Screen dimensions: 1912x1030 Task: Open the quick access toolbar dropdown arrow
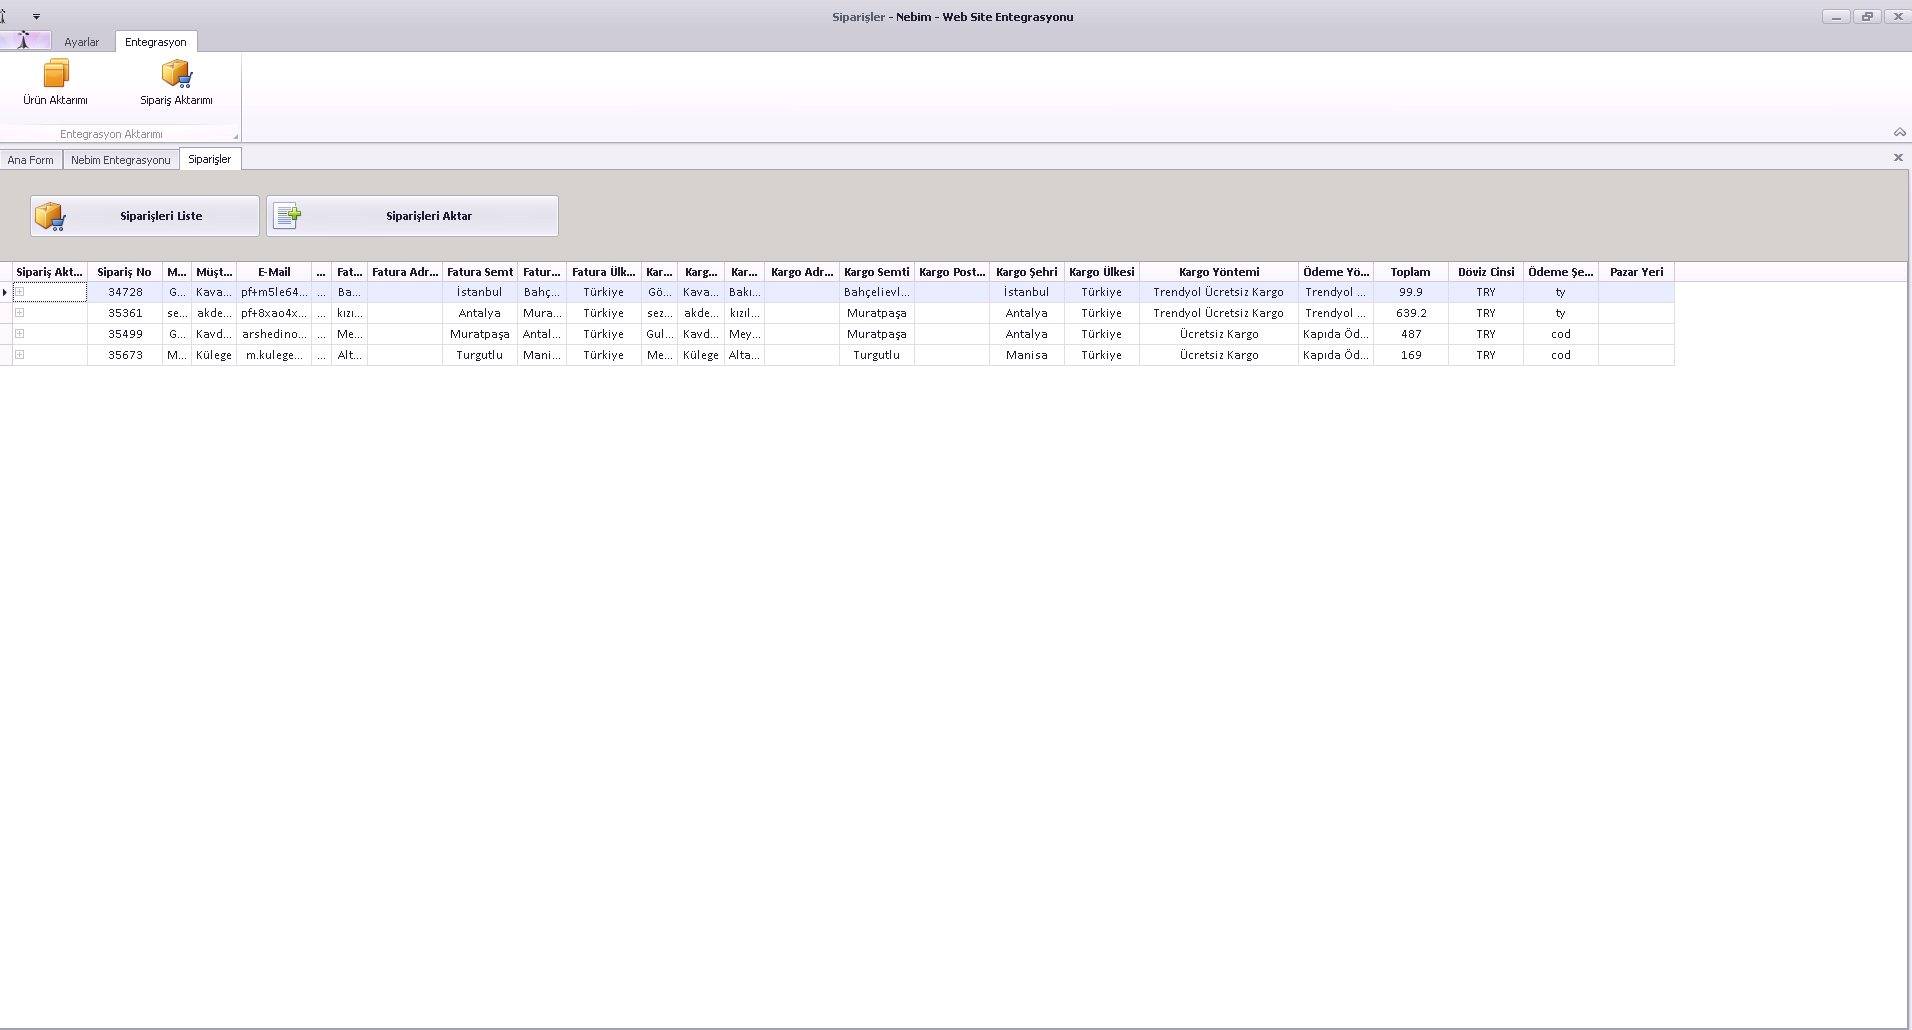[x=37, y=17]
